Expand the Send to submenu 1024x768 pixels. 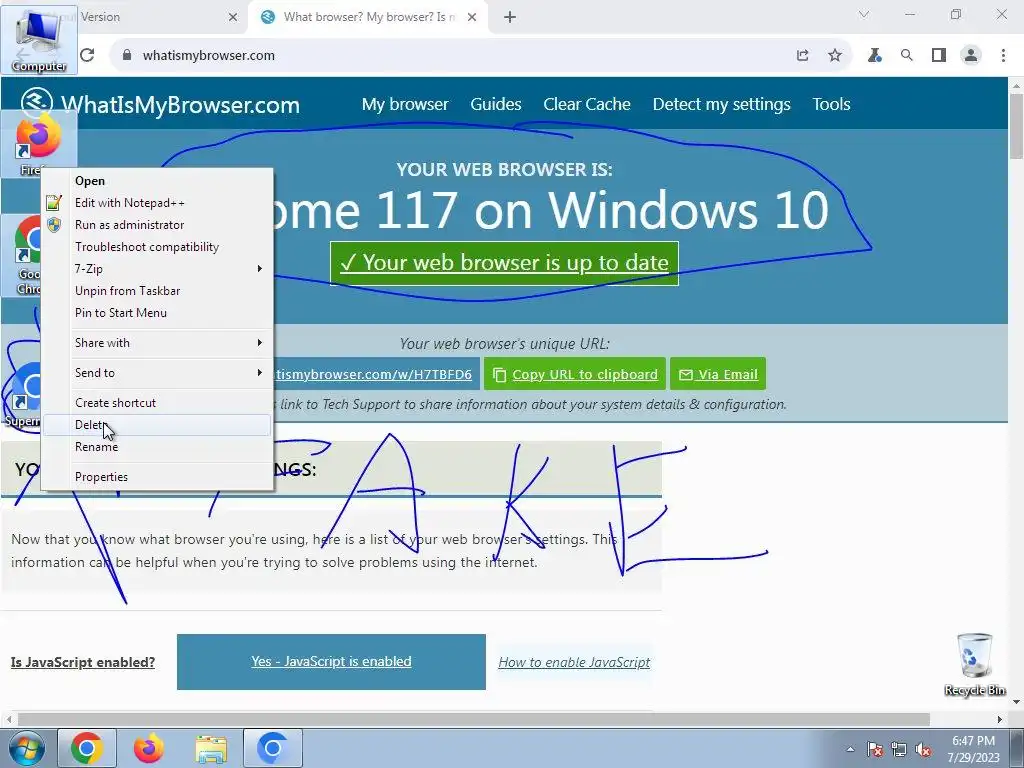(x=157, y=373)
